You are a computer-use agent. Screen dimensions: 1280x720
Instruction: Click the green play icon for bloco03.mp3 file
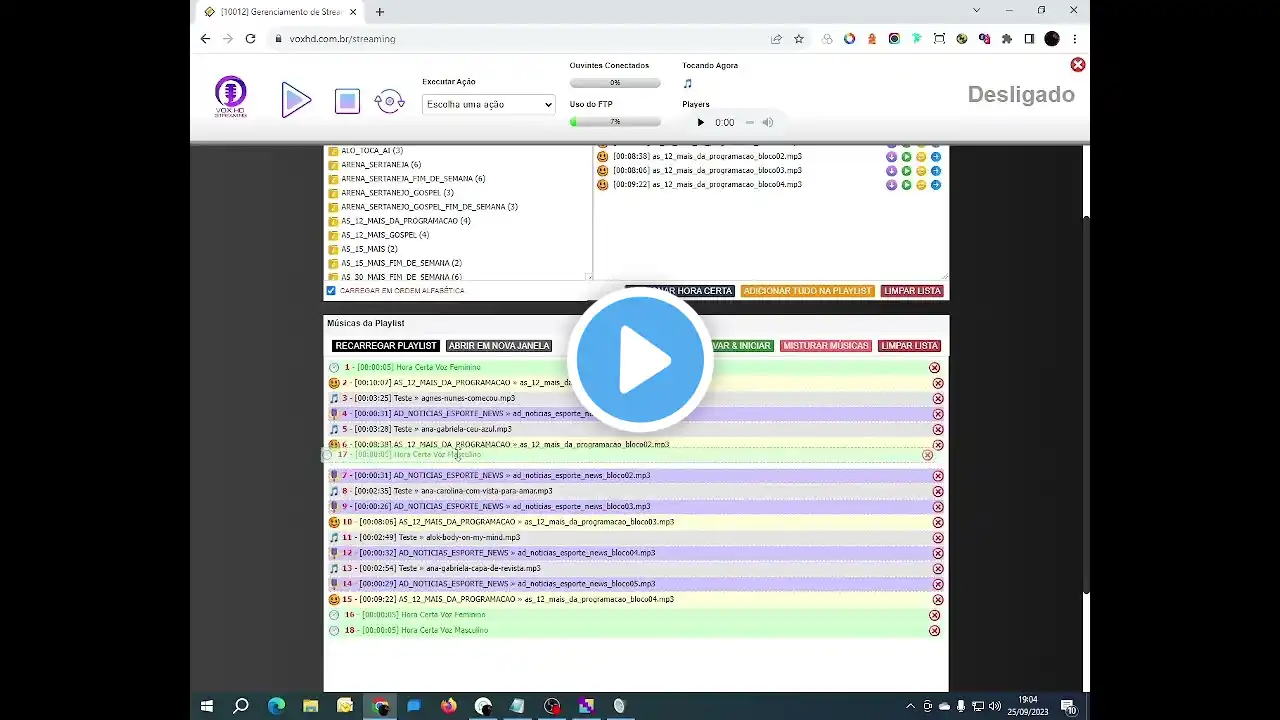click(x=906, y=171)
